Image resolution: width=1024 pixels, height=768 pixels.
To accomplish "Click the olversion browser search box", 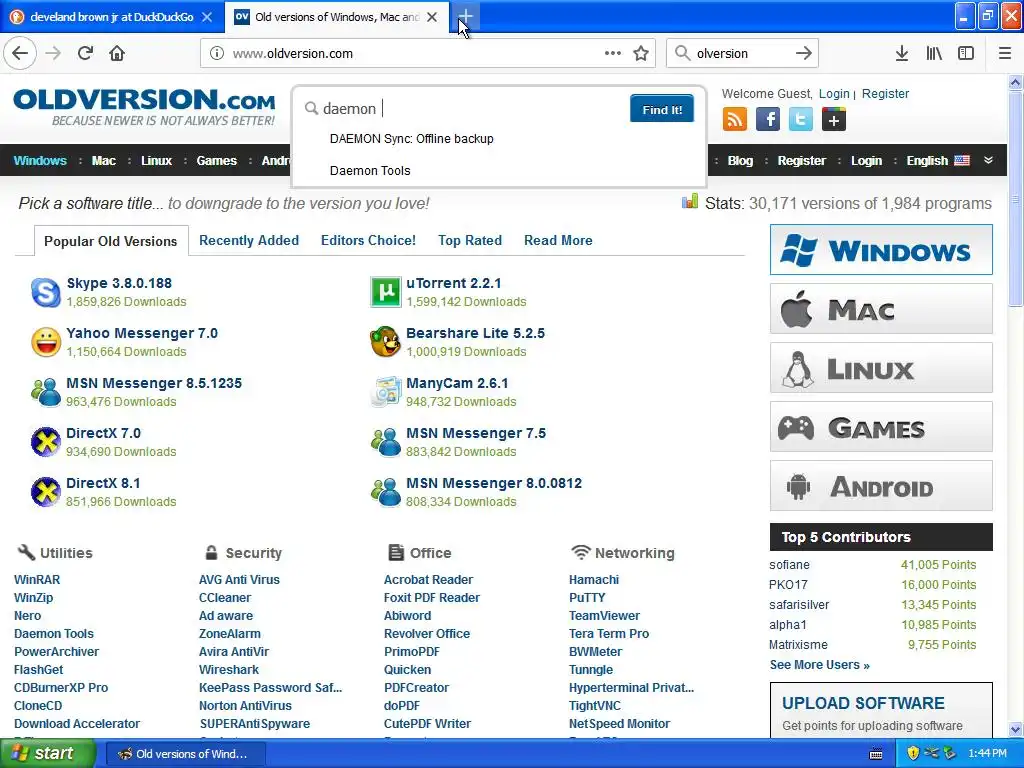I will [x=742, y=54].
